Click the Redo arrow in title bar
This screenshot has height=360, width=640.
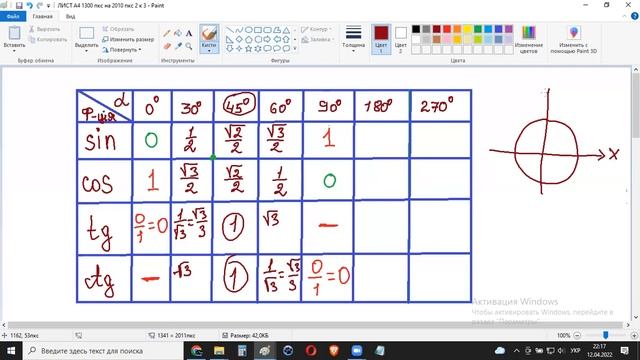[40, 6]
